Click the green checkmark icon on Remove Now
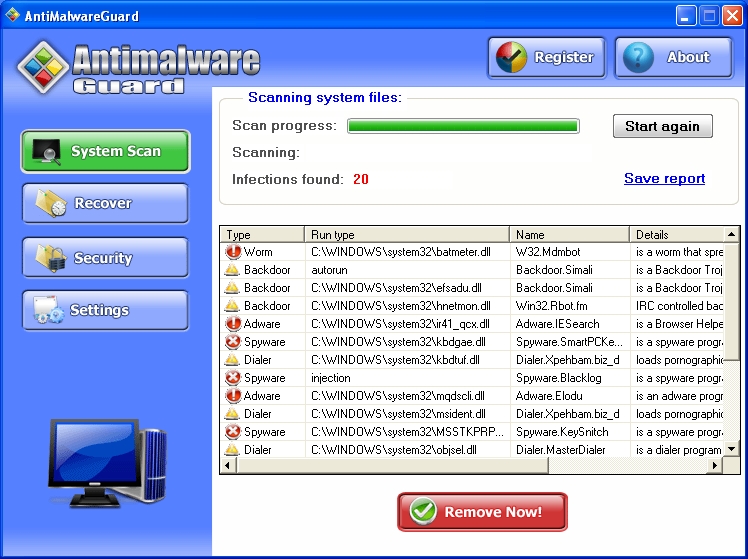The image size is (748, 559). pos(423,512)
